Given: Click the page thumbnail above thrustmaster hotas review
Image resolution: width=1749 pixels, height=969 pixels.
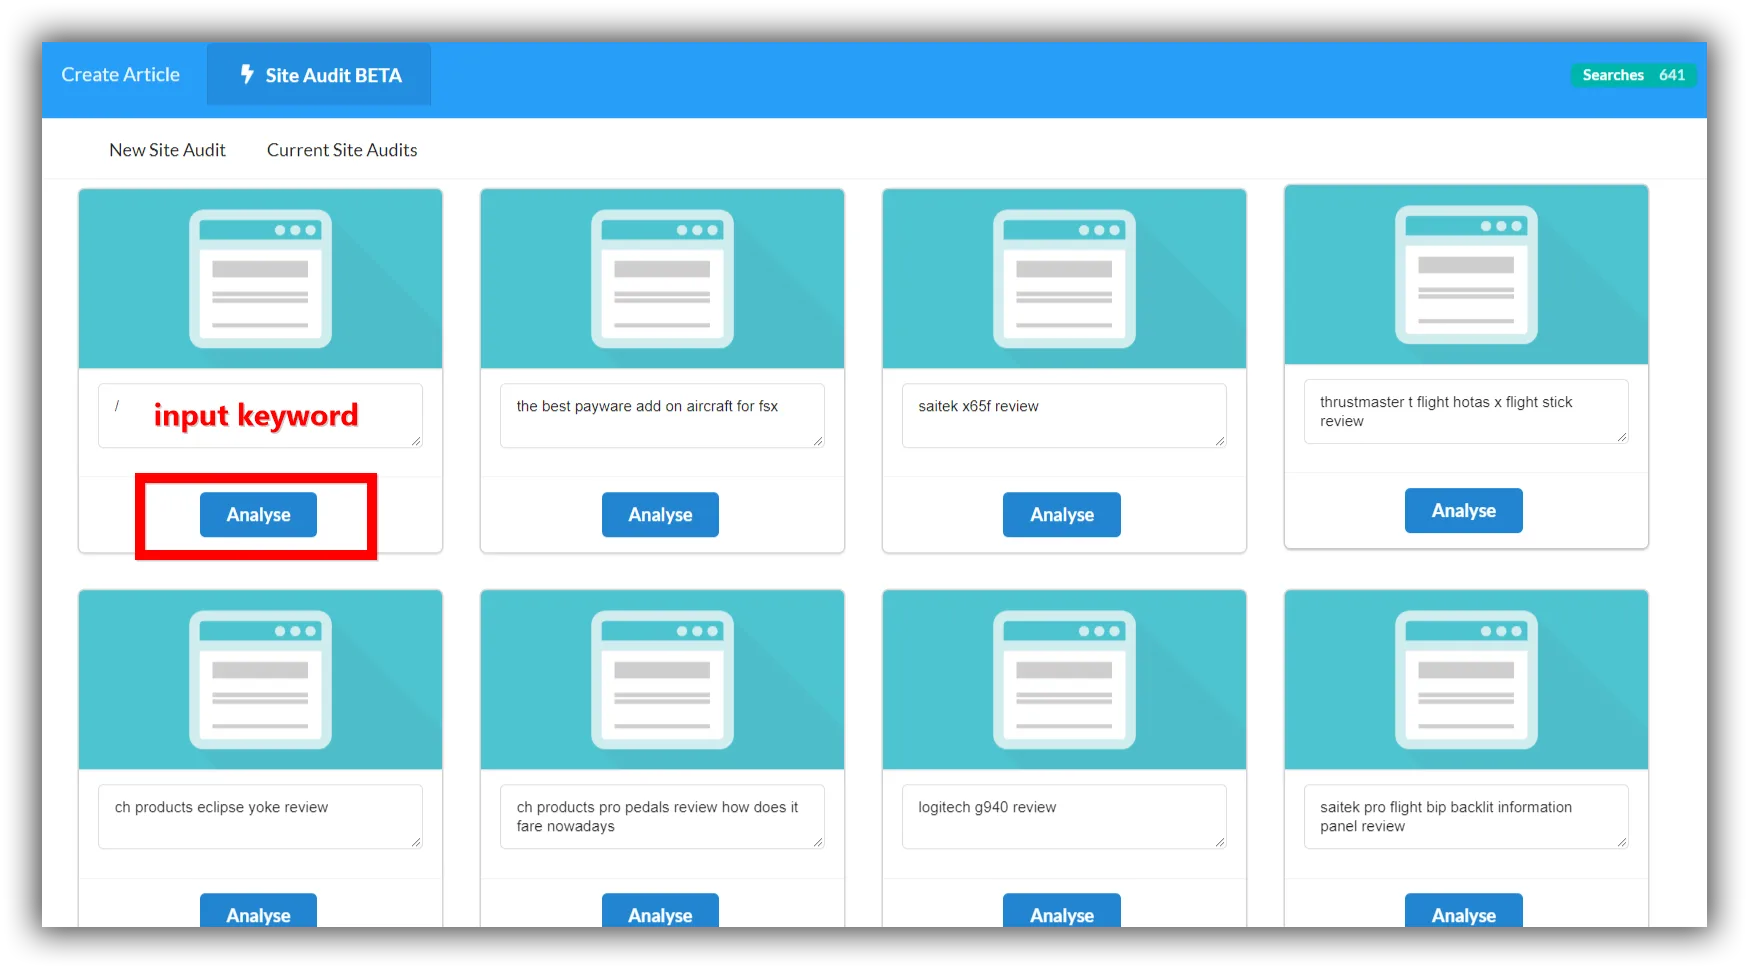Looking at the screenshot, I should (x=1466, y=275).
